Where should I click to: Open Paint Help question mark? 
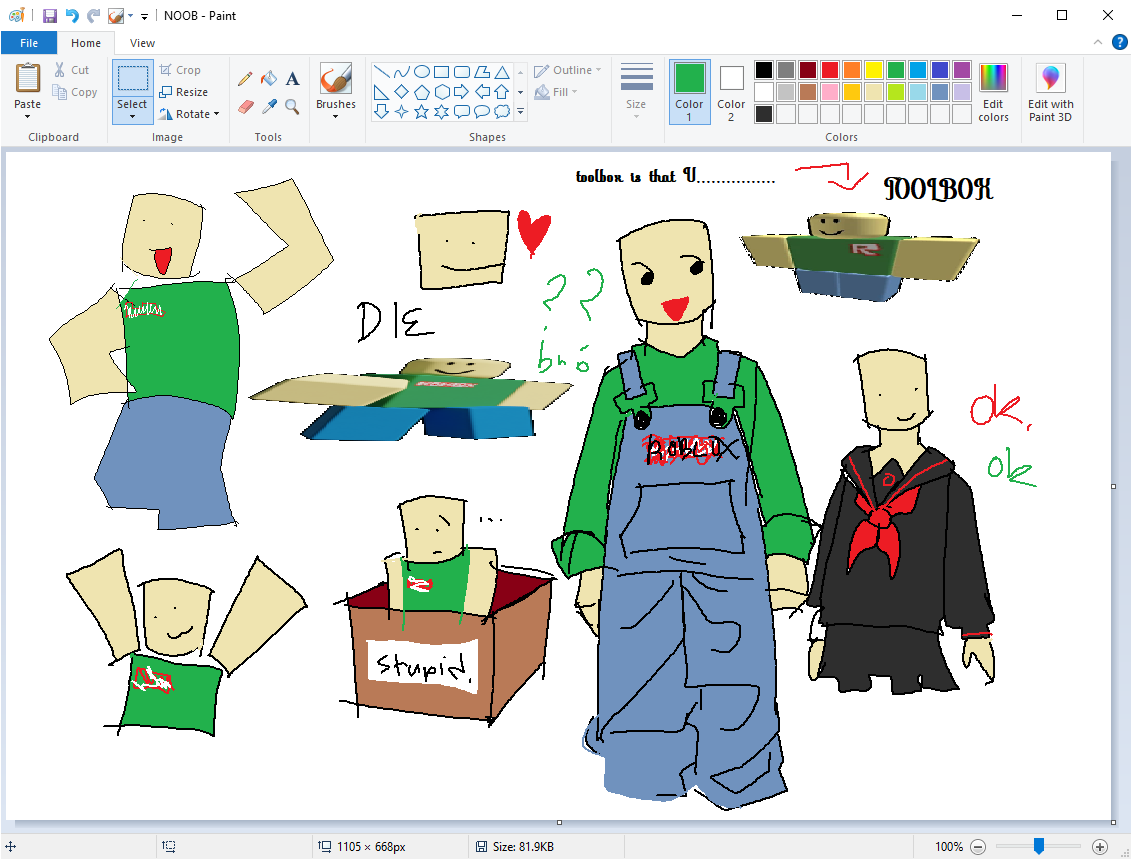pyautogui.click(x=1119, y=43)
